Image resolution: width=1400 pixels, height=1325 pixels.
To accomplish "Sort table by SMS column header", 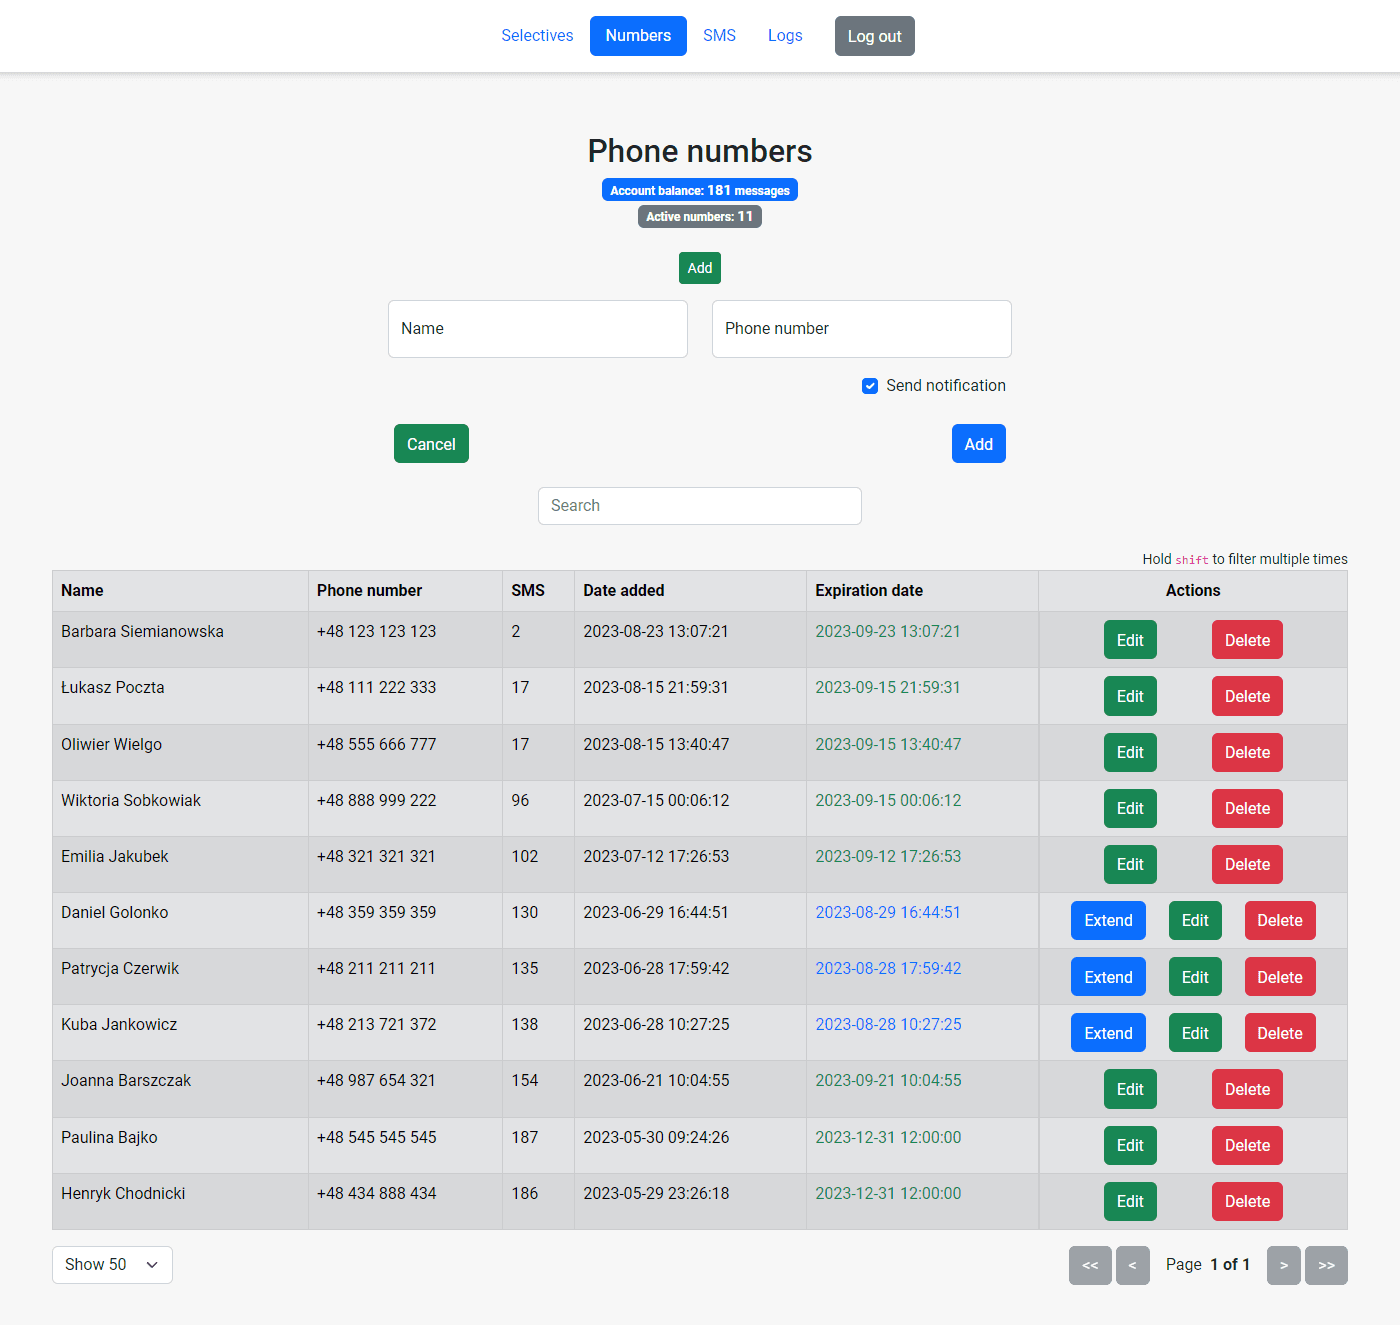I will click(528, 591).
